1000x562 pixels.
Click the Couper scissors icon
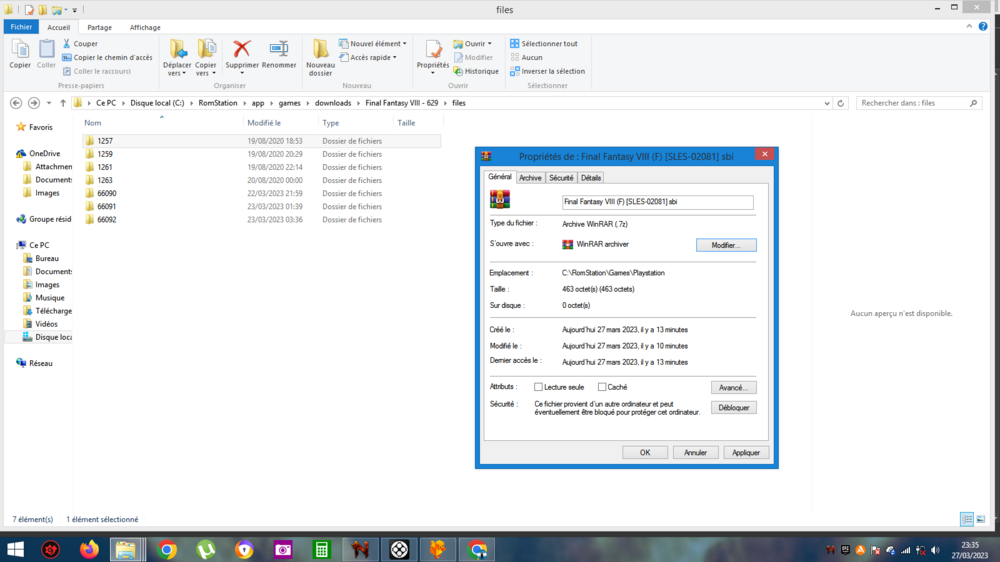67,44
